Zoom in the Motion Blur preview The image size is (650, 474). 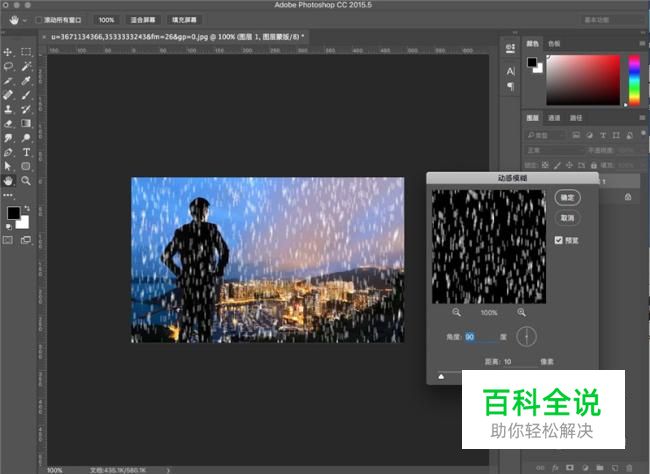pyautogui.click(x=521, y=312)
